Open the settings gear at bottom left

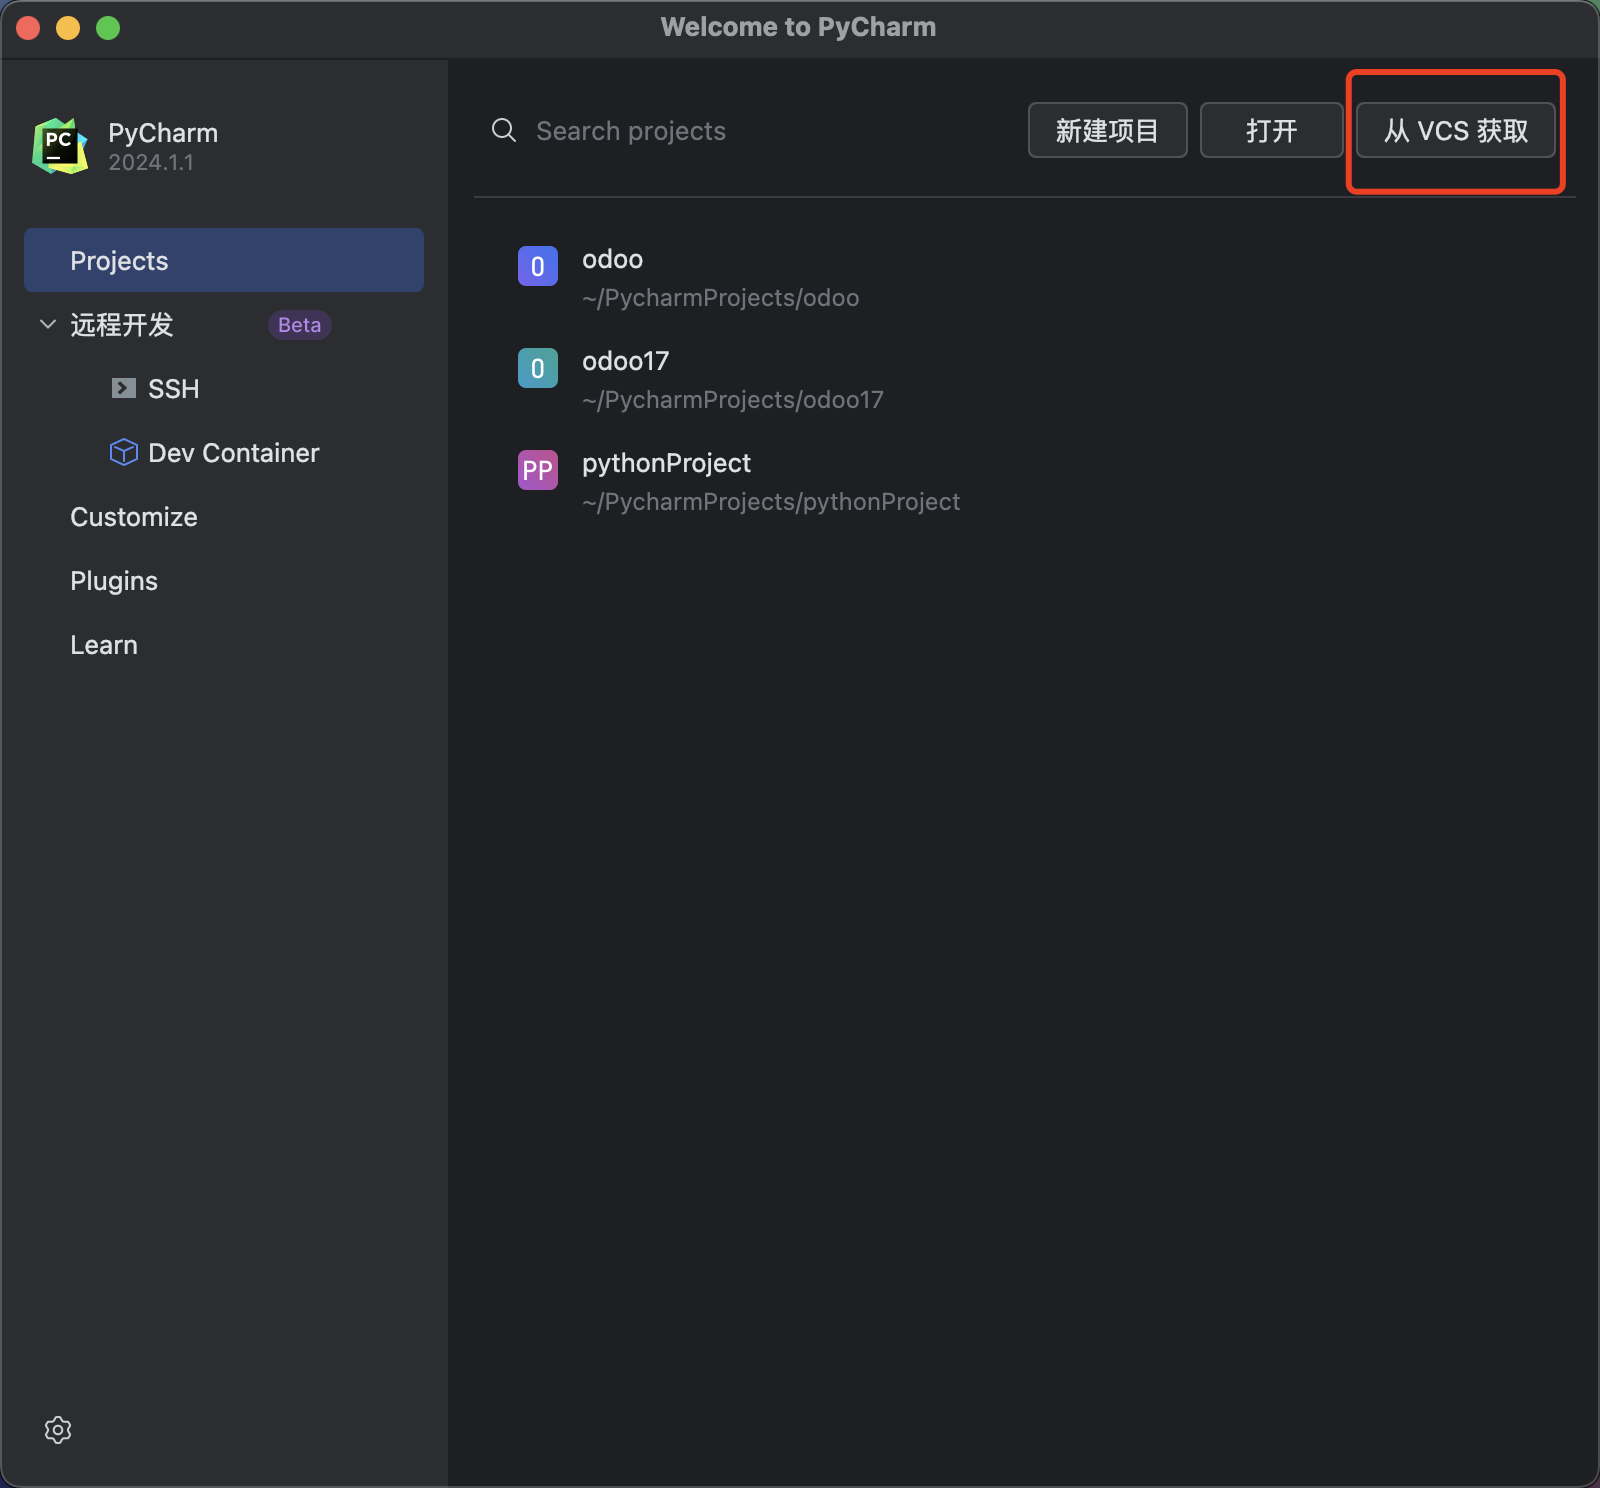[58, 1430]
